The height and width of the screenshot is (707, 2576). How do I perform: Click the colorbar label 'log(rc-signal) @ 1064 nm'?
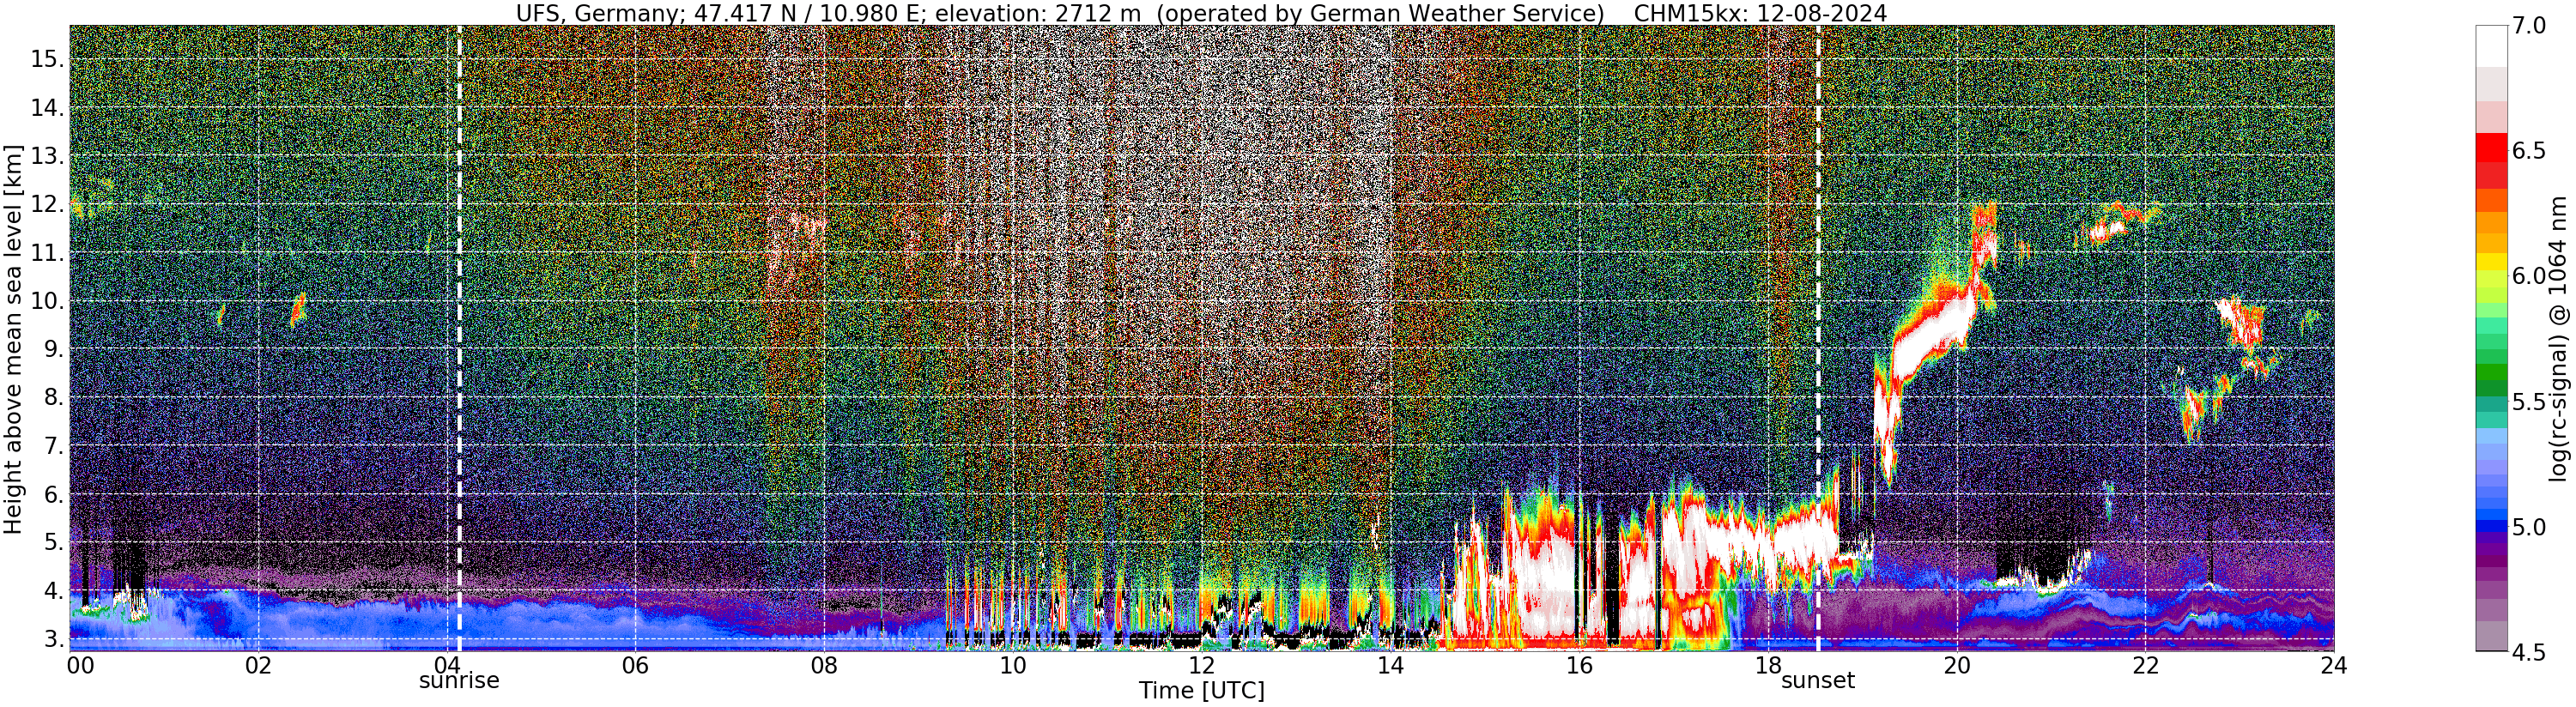point(2558,338)
